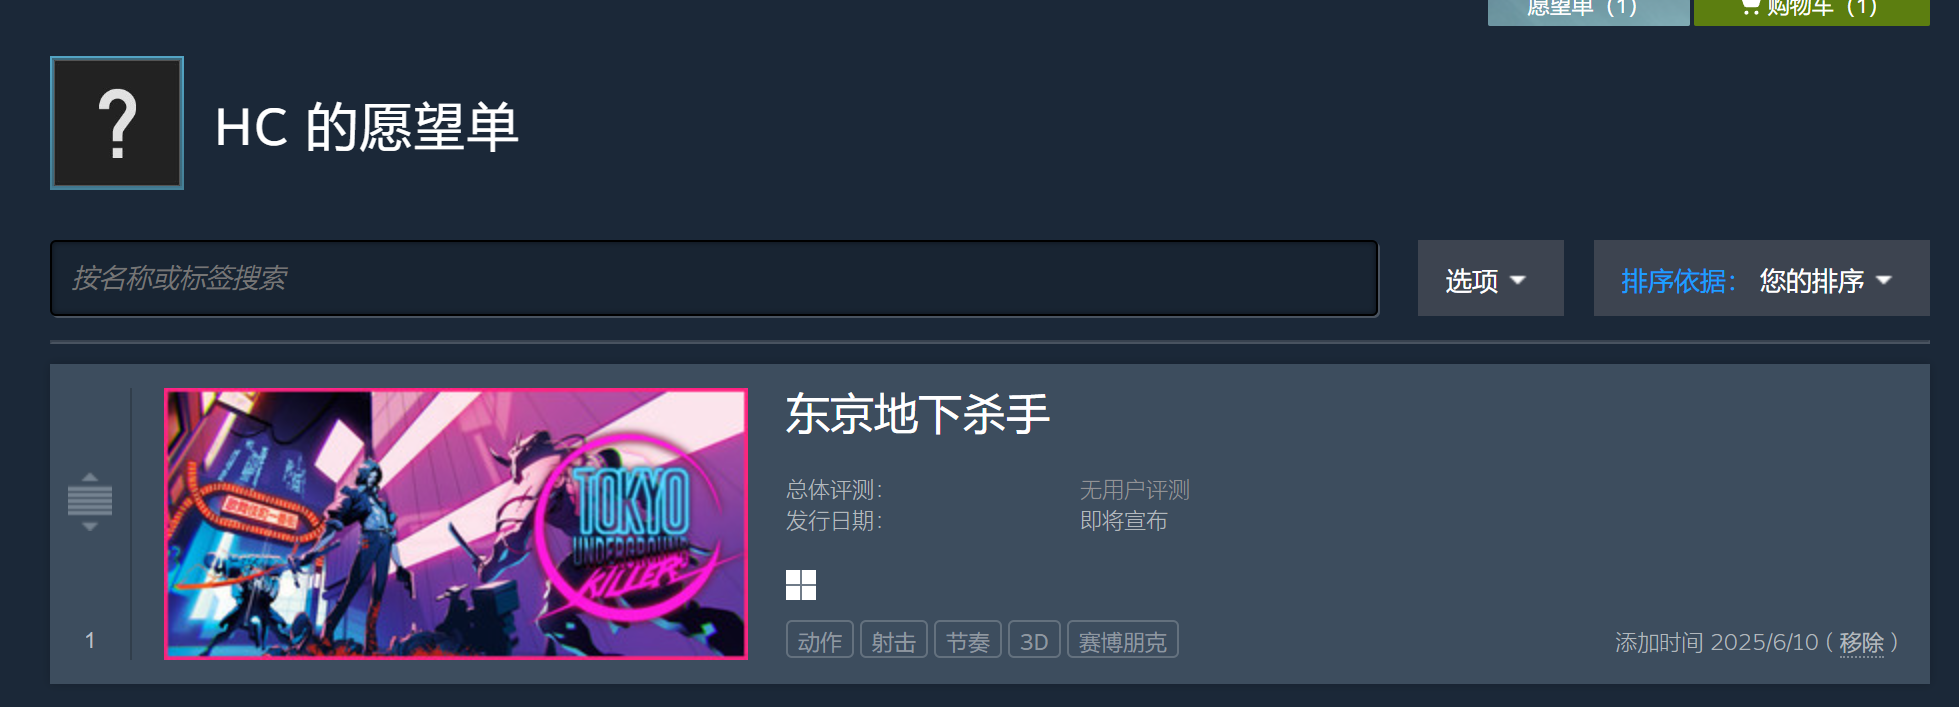Open the 东京地下杀手 game title

click(x=917, y=414)
